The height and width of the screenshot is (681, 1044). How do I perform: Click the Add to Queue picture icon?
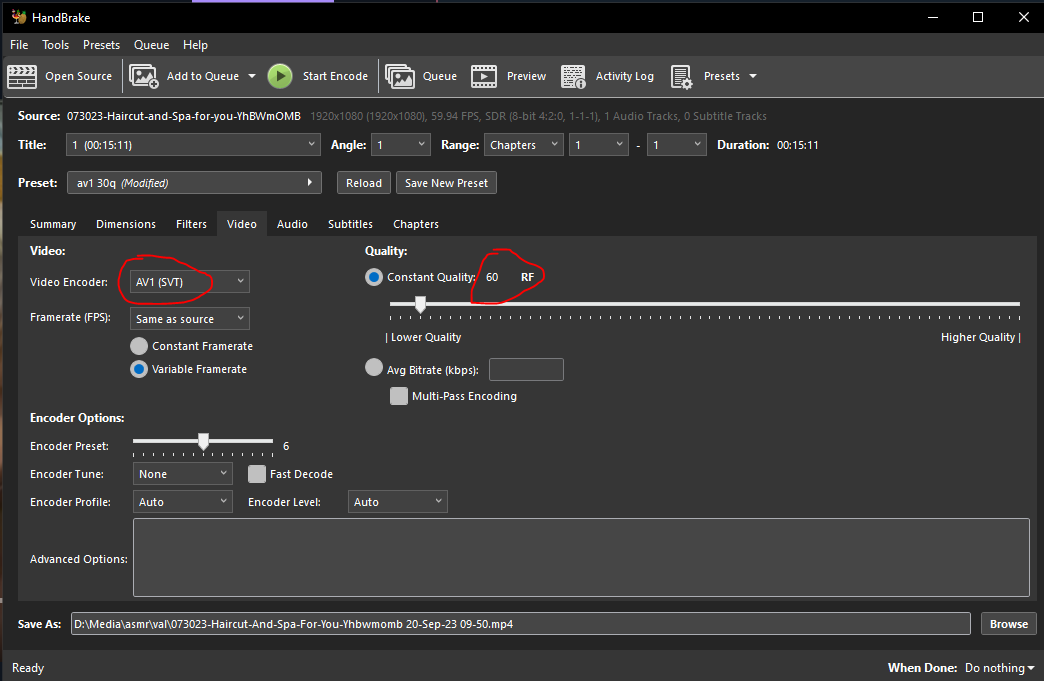(x=144, y=77)
